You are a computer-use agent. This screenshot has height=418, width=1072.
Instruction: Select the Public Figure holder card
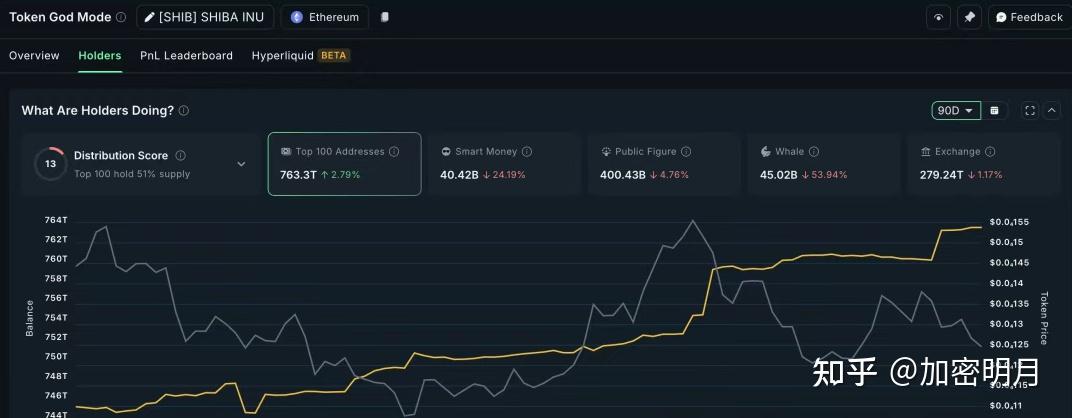pyautogui.click(x=663, y=164)
